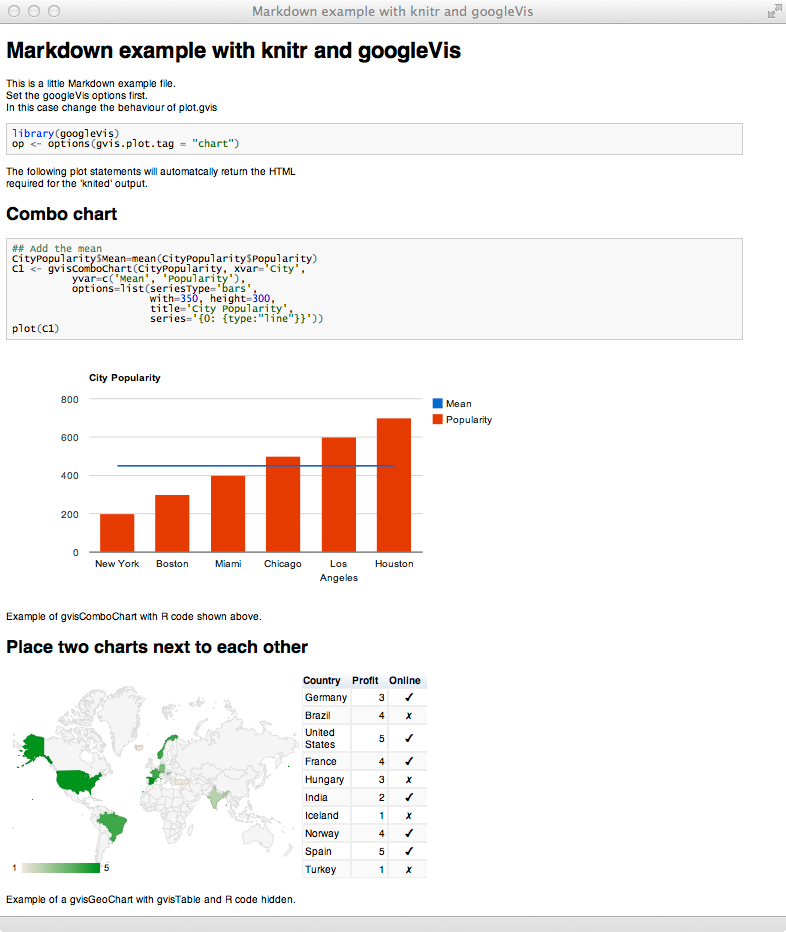This screenshot has width=786, height=932.
Task: Select the Germany table row
Action: tap(364, 697)
